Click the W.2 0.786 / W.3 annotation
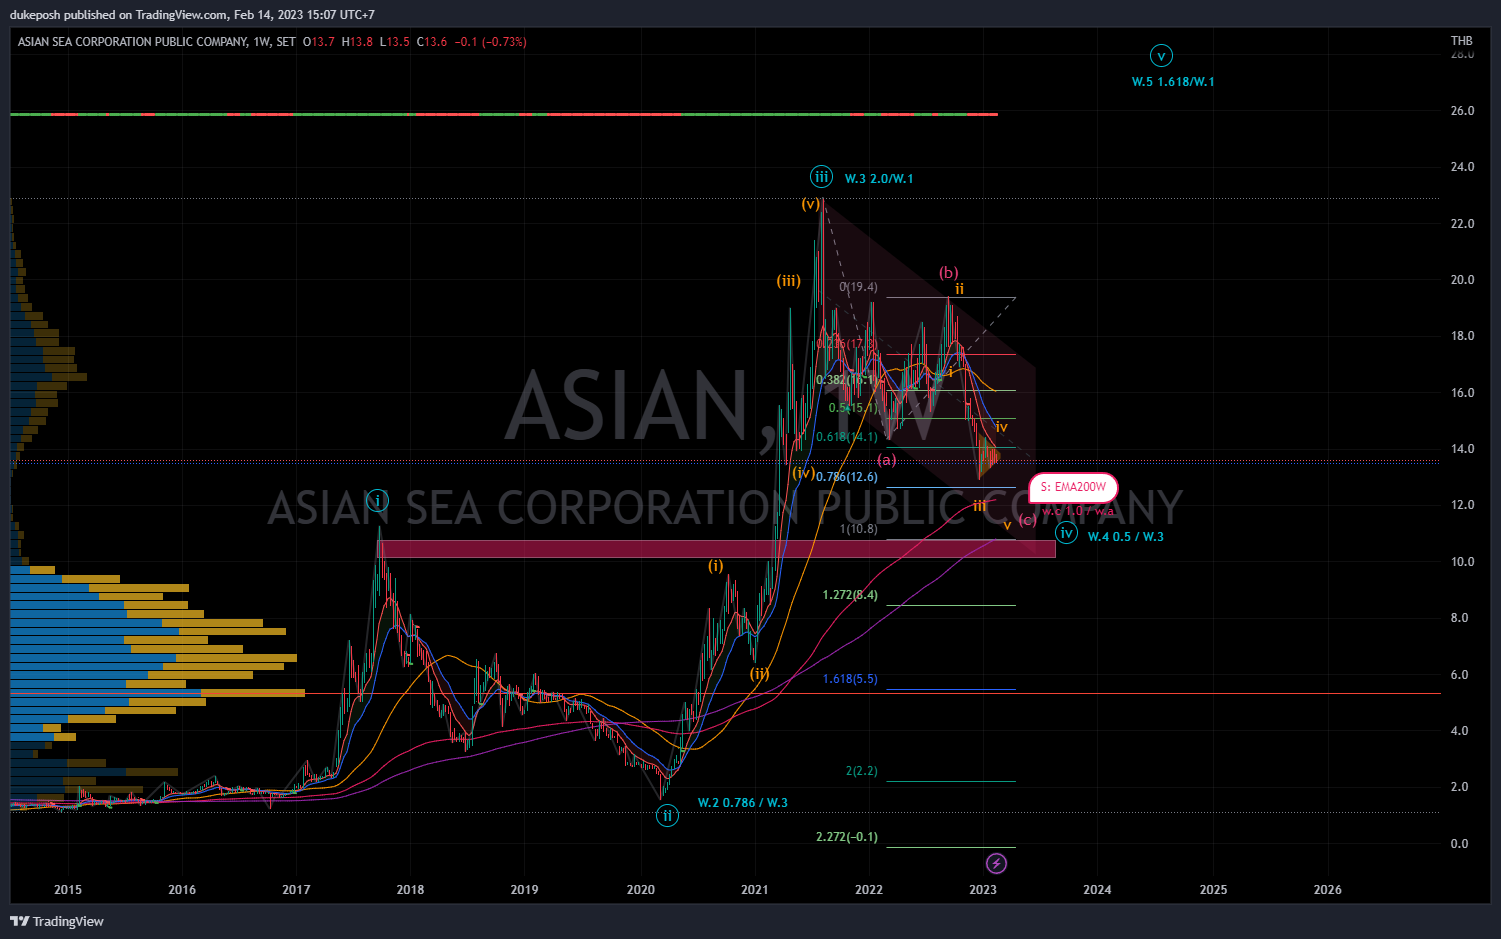The height and width of the screenshot is (939, 1501). click(743, 802)
